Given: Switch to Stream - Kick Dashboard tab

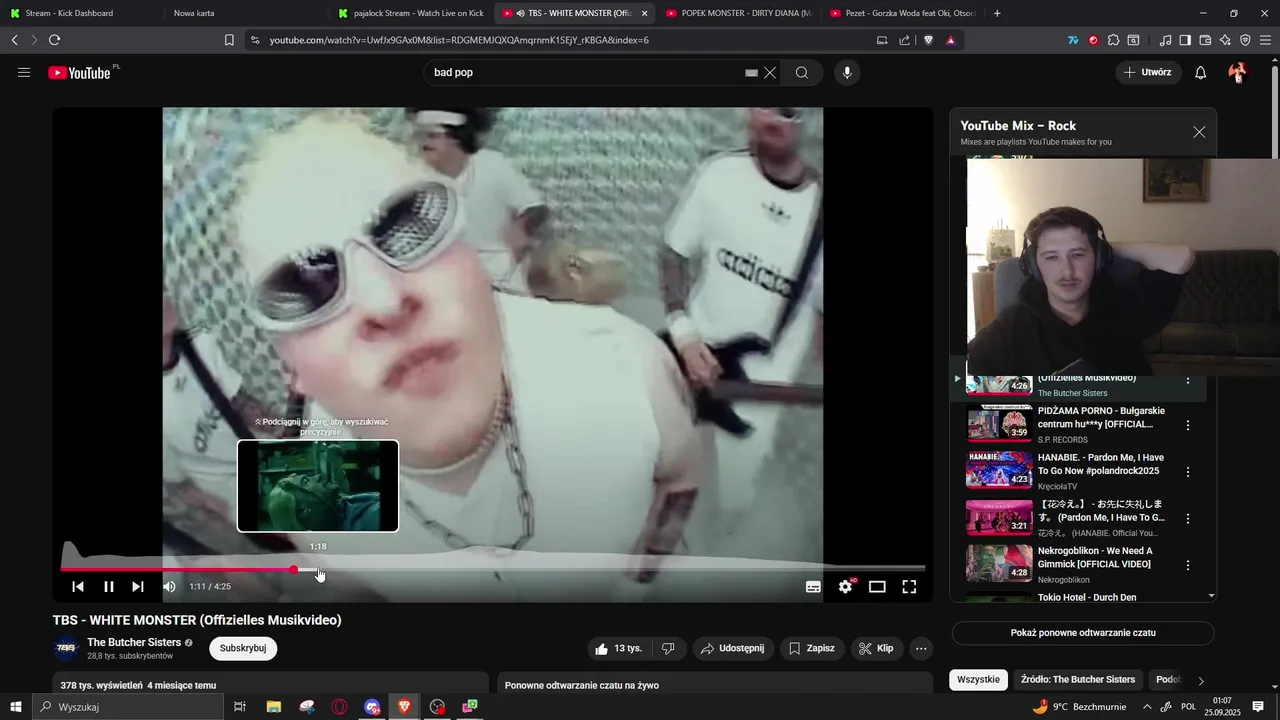Looking at the screenshot, I should click(82, 13).
